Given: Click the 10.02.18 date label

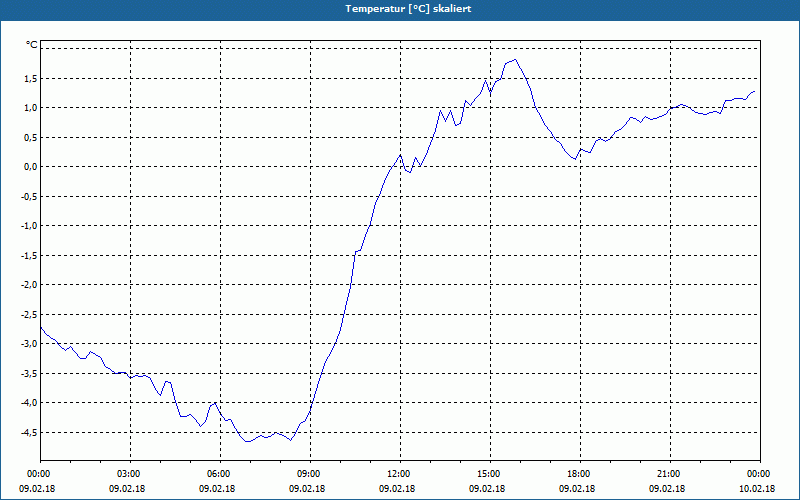Looking at the screenshot, I should click(757, 489).
